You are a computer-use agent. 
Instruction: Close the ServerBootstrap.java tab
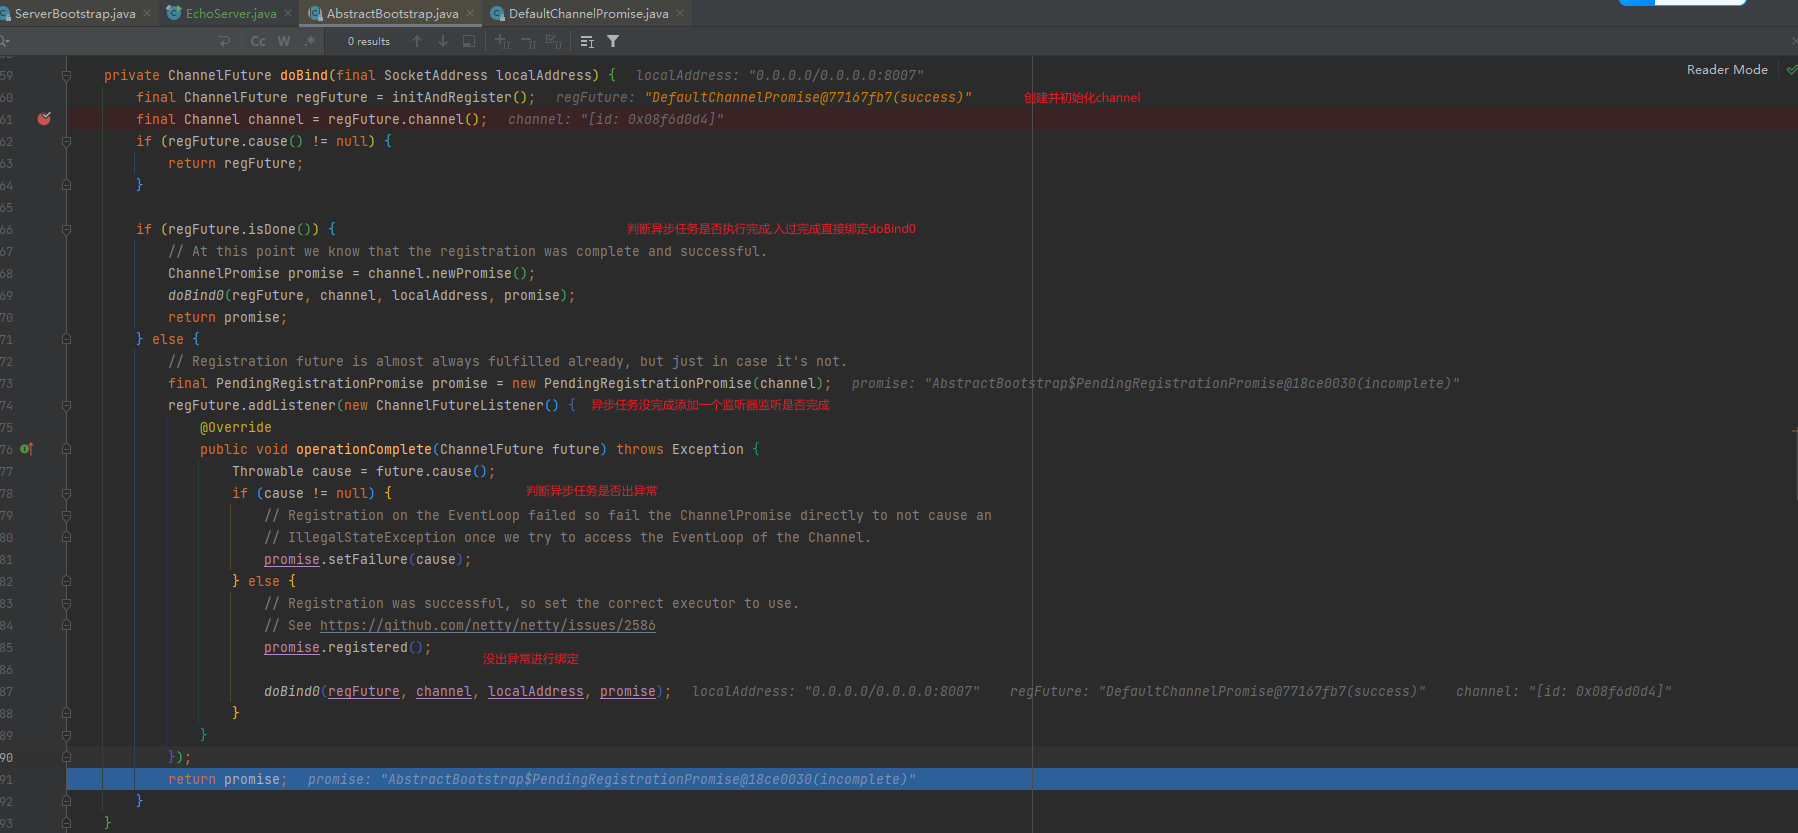pos(147,13)
